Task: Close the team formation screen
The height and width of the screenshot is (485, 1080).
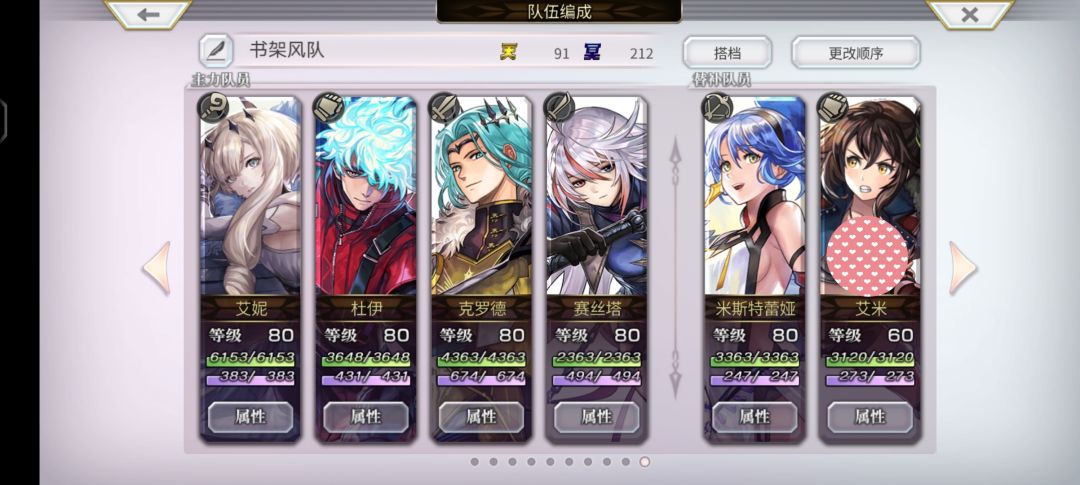Action: (x=970, y=14)
